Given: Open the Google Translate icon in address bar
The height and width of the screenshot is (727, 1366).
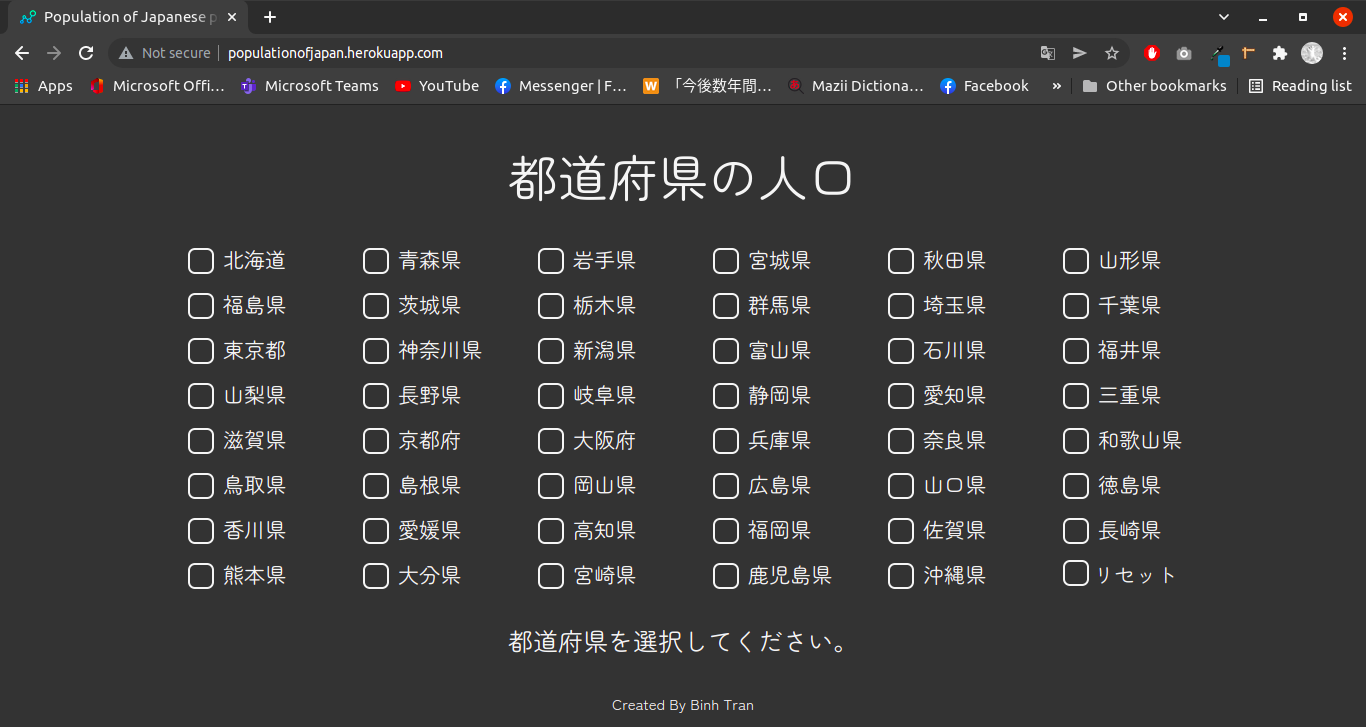Looking at the screenshot, I should tap(1050, 52).
